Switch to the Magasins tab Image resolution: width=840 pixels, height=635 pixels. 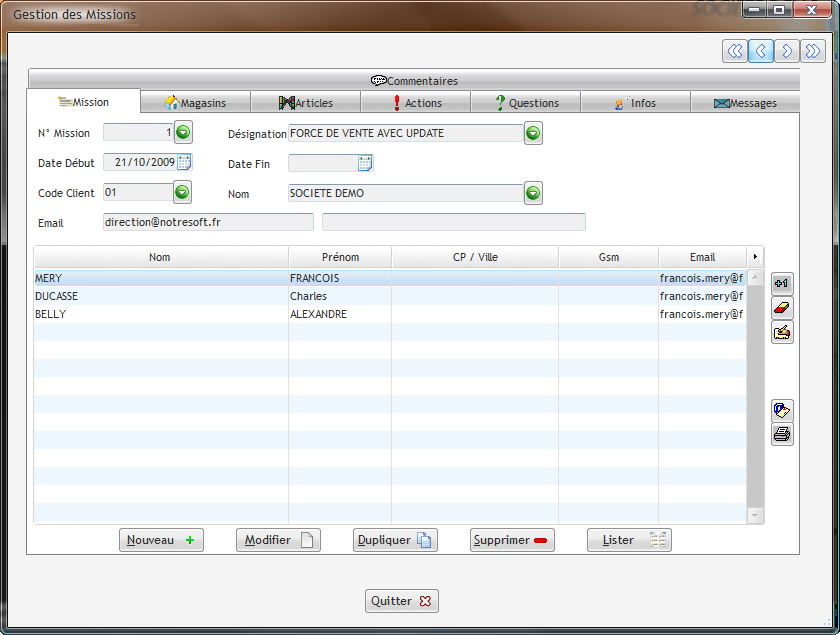195,102
